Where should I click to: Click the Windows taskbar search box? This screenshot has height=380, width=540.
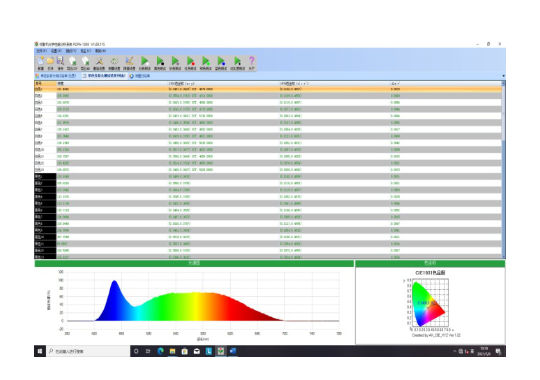coord(88,351)
